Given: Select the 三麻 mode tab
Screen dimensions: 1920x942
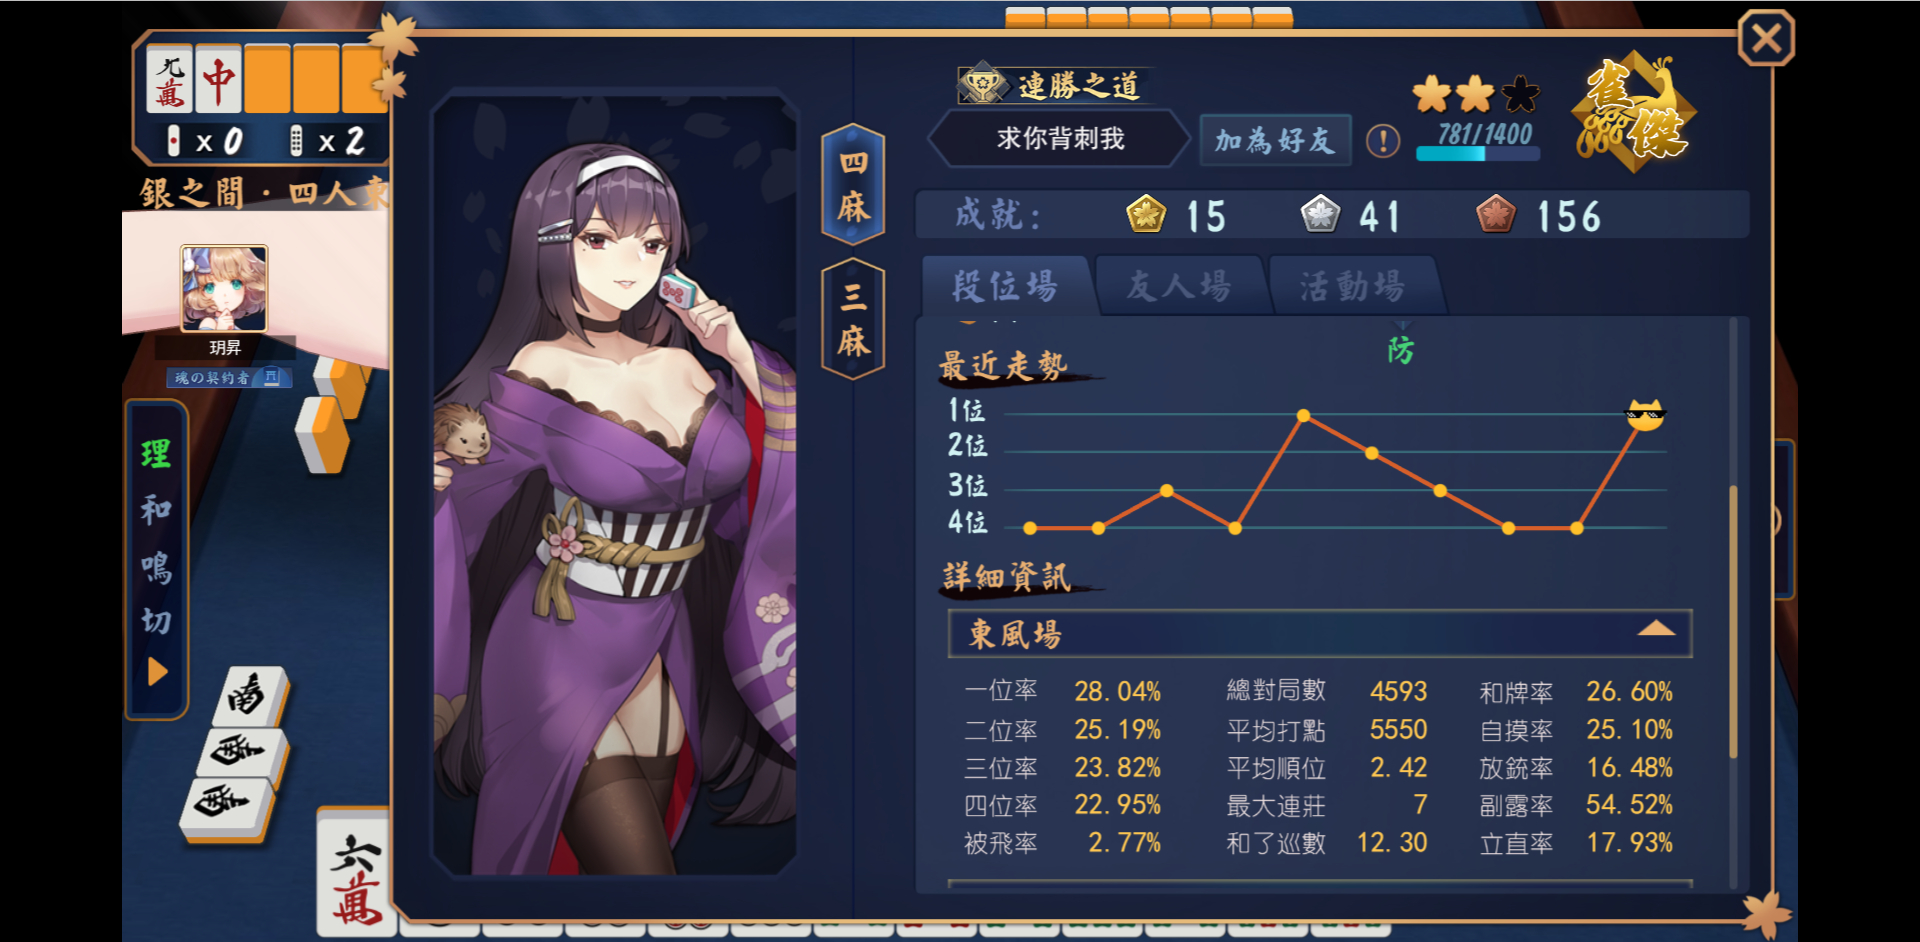Looking at the screenshot, I should click(x=853, y=319).
